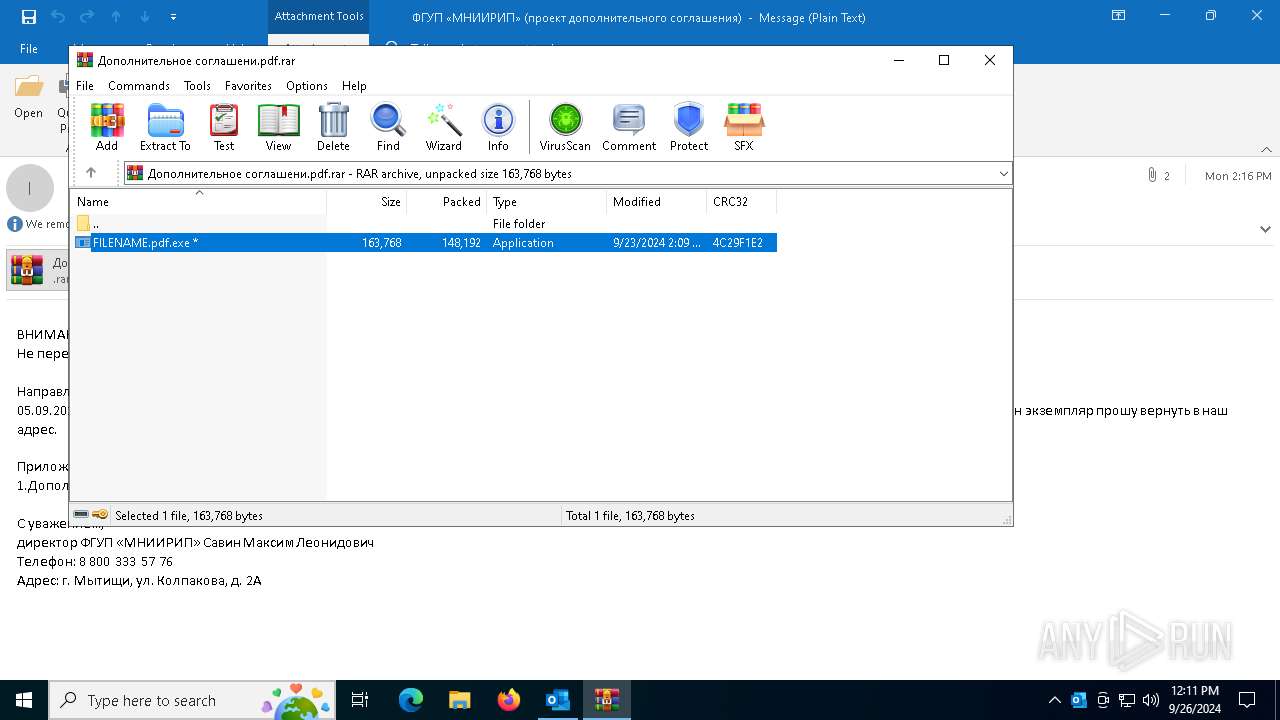Launch the Wizard wand tool

(x=444, y=127)
